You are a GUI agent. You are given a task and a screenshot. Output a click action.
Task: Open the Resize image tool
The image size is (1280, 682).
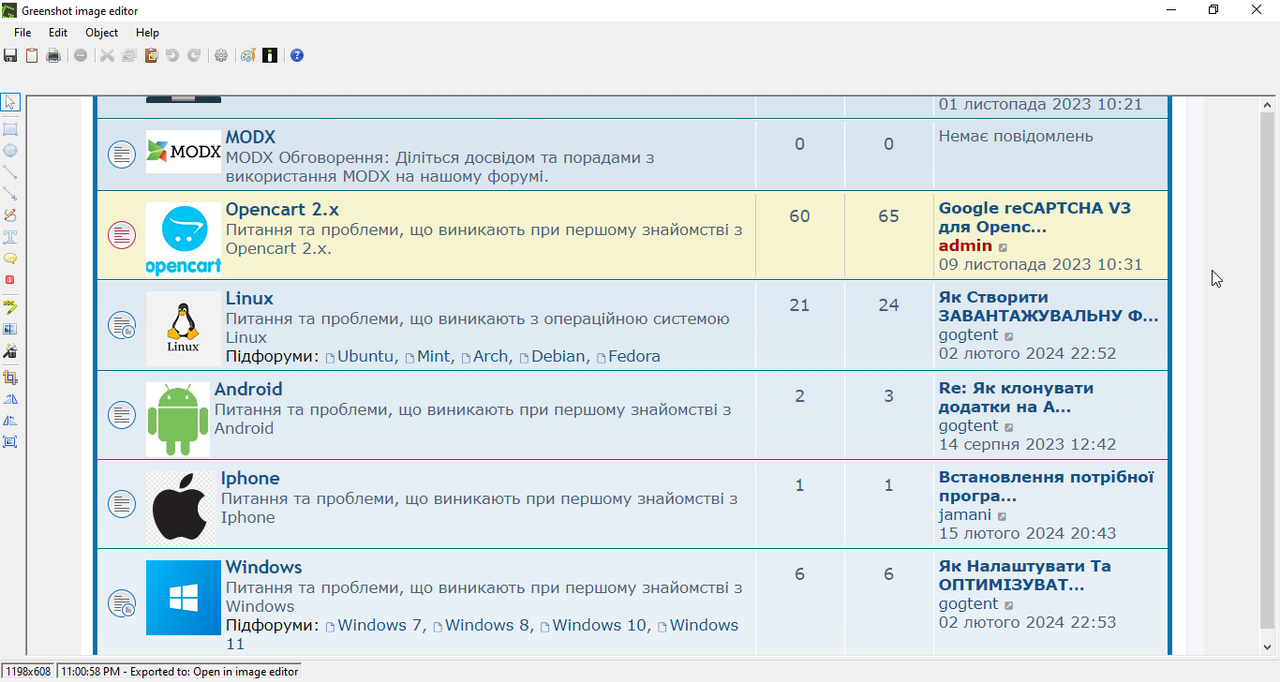[10, 441]
